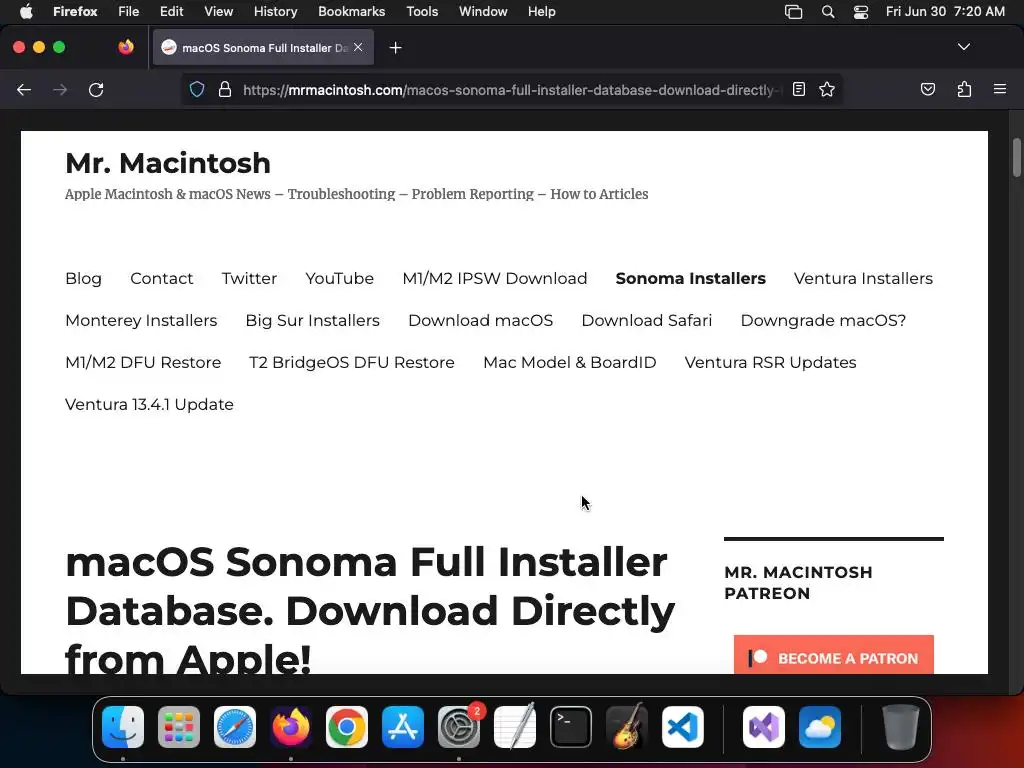Click the address bar URL field
Image resolution: width=1024 pixels, height=768 pixels.
(x=511, y=89)
